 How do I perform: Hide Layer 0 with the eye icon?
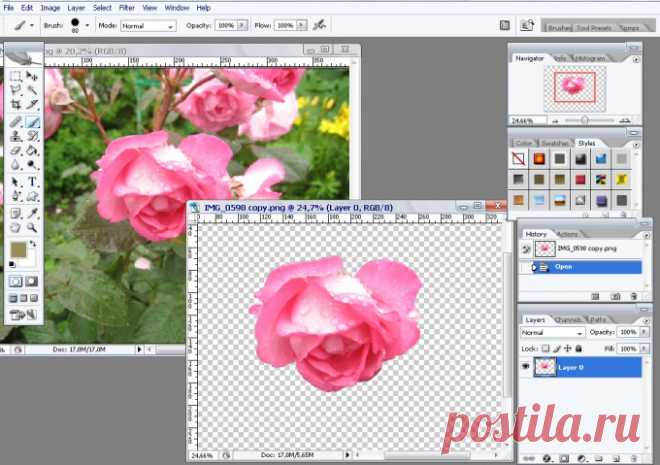pos(528,367)
